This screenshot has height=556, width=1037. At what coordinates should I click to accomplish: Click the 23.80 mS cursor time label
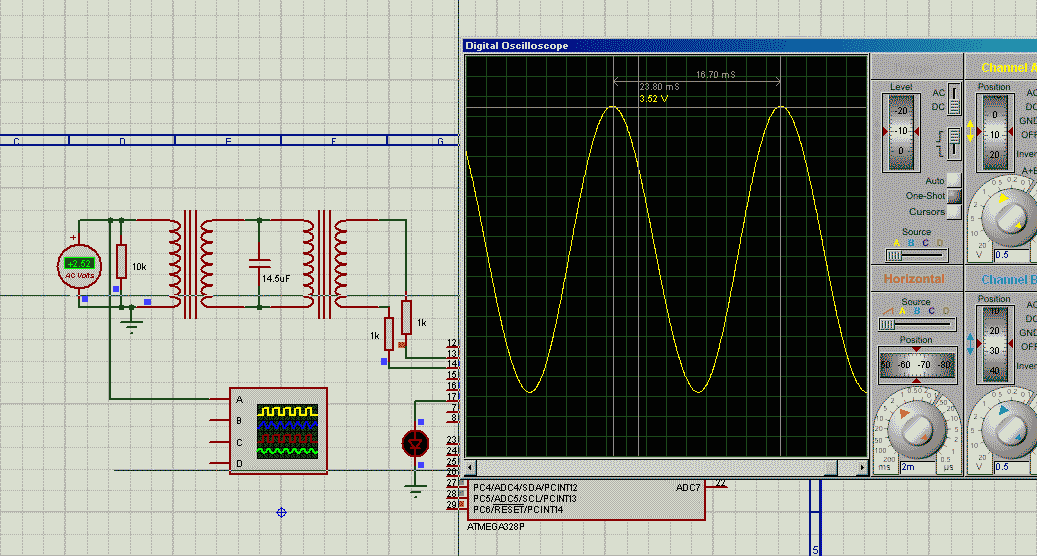click(x=659, y=87)
